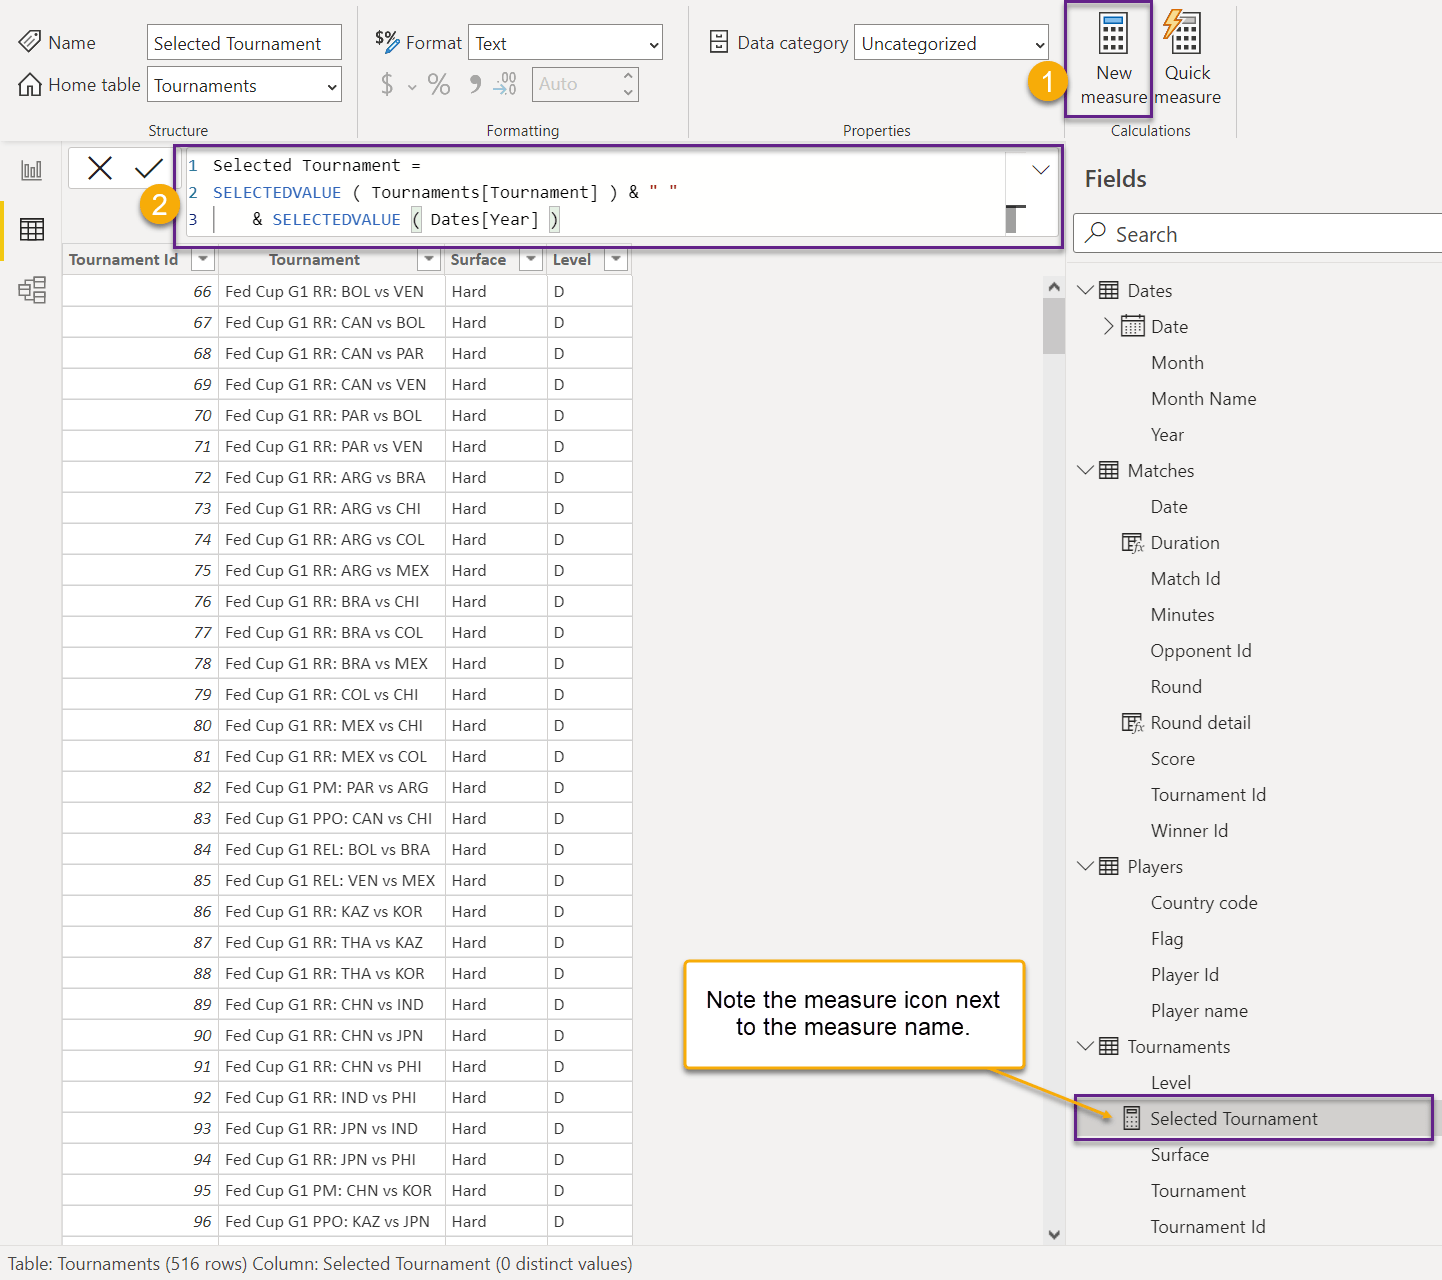The height and width of the screenshot is (1280, 1442).
Task: Increase the decimal places Auto stepper
Action: click(628, 75)
